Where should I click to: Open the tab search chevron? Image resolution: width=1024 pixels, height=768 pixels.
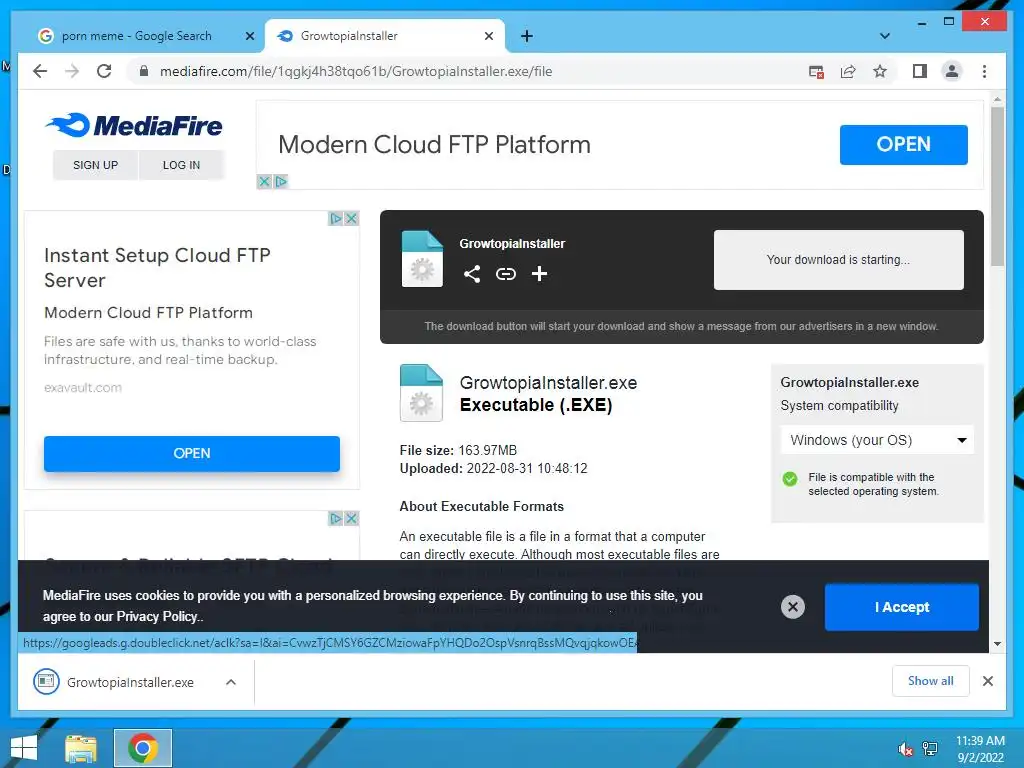click(x=885, y=36)
